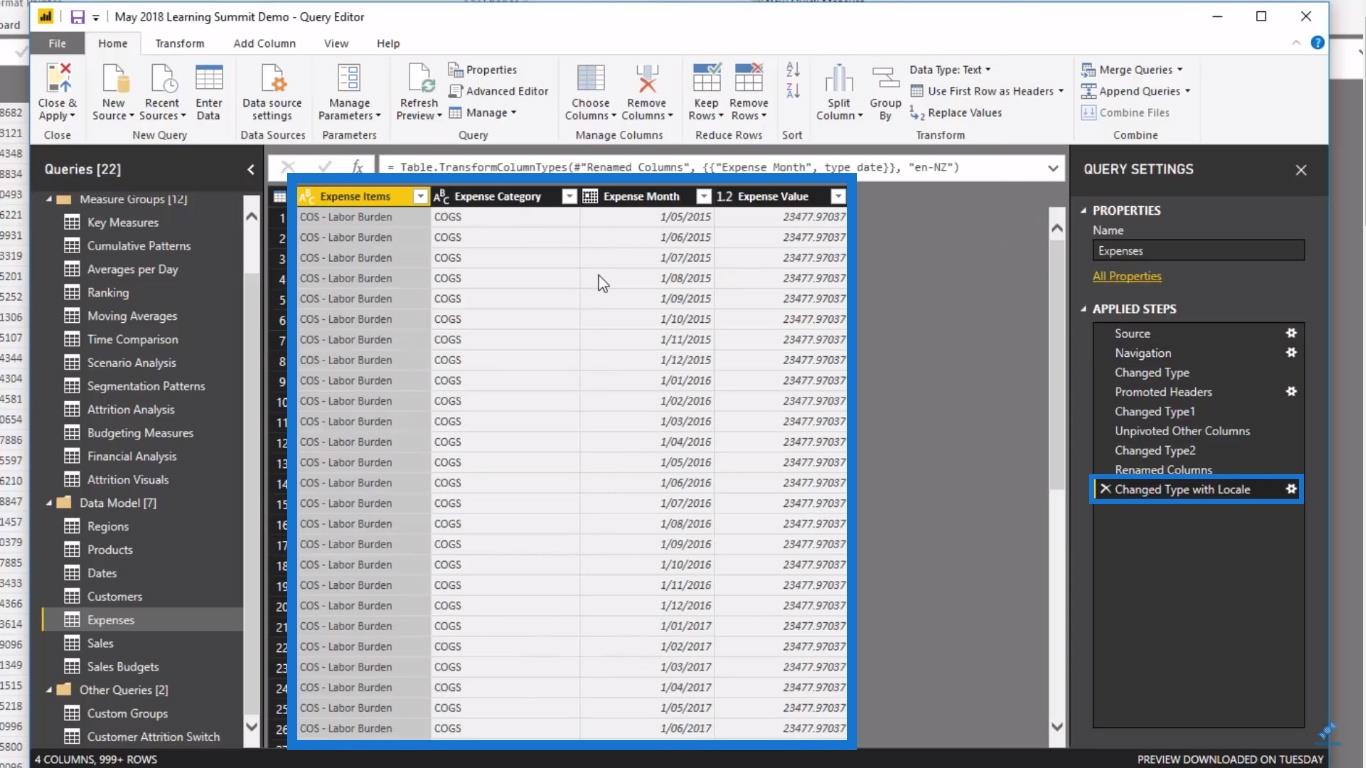Click the gear icon next to Source step

pyautogui.click(x=1291, y=333)
